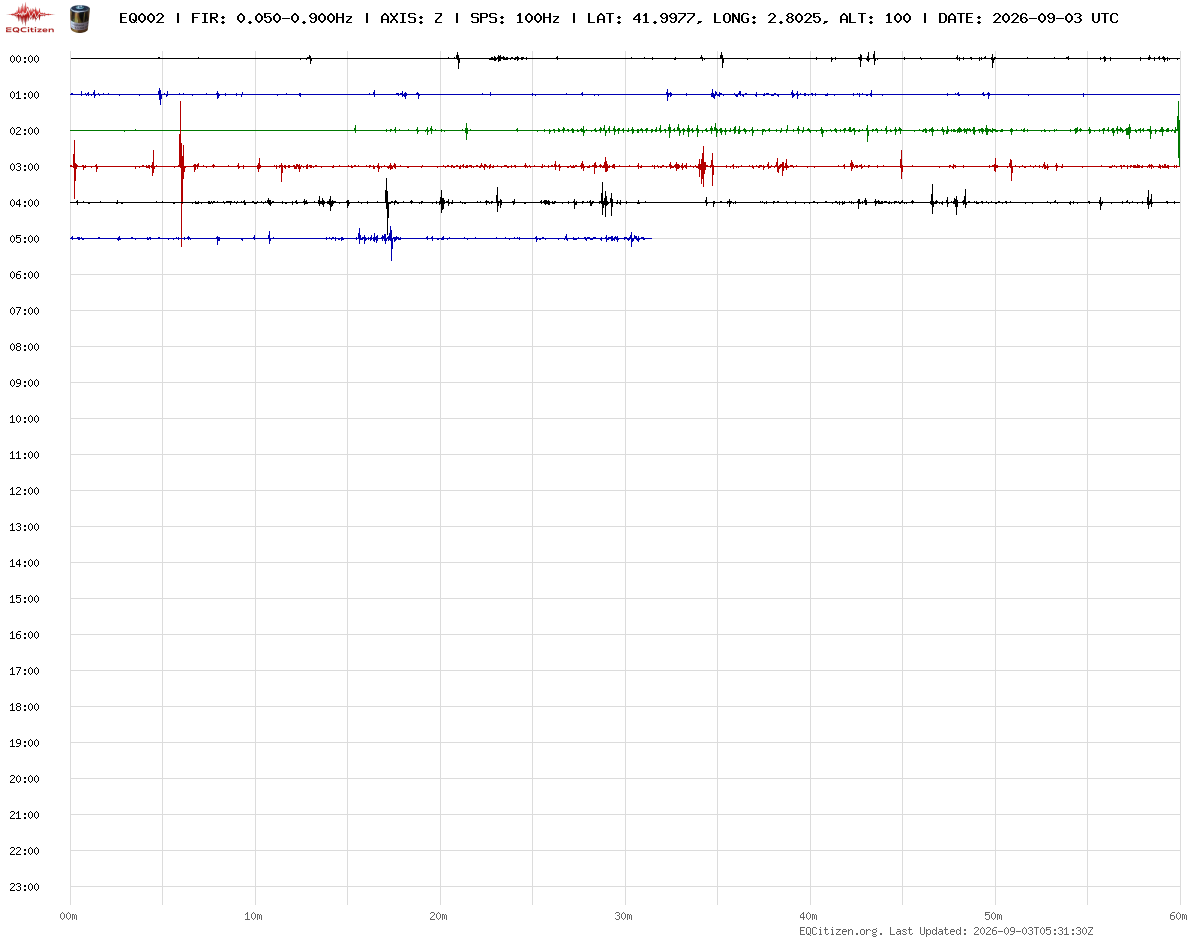Select the 23:00 hour row label
Image resolution: width=1200 pixels, height=940 pixels.
(x=23, y=887)
